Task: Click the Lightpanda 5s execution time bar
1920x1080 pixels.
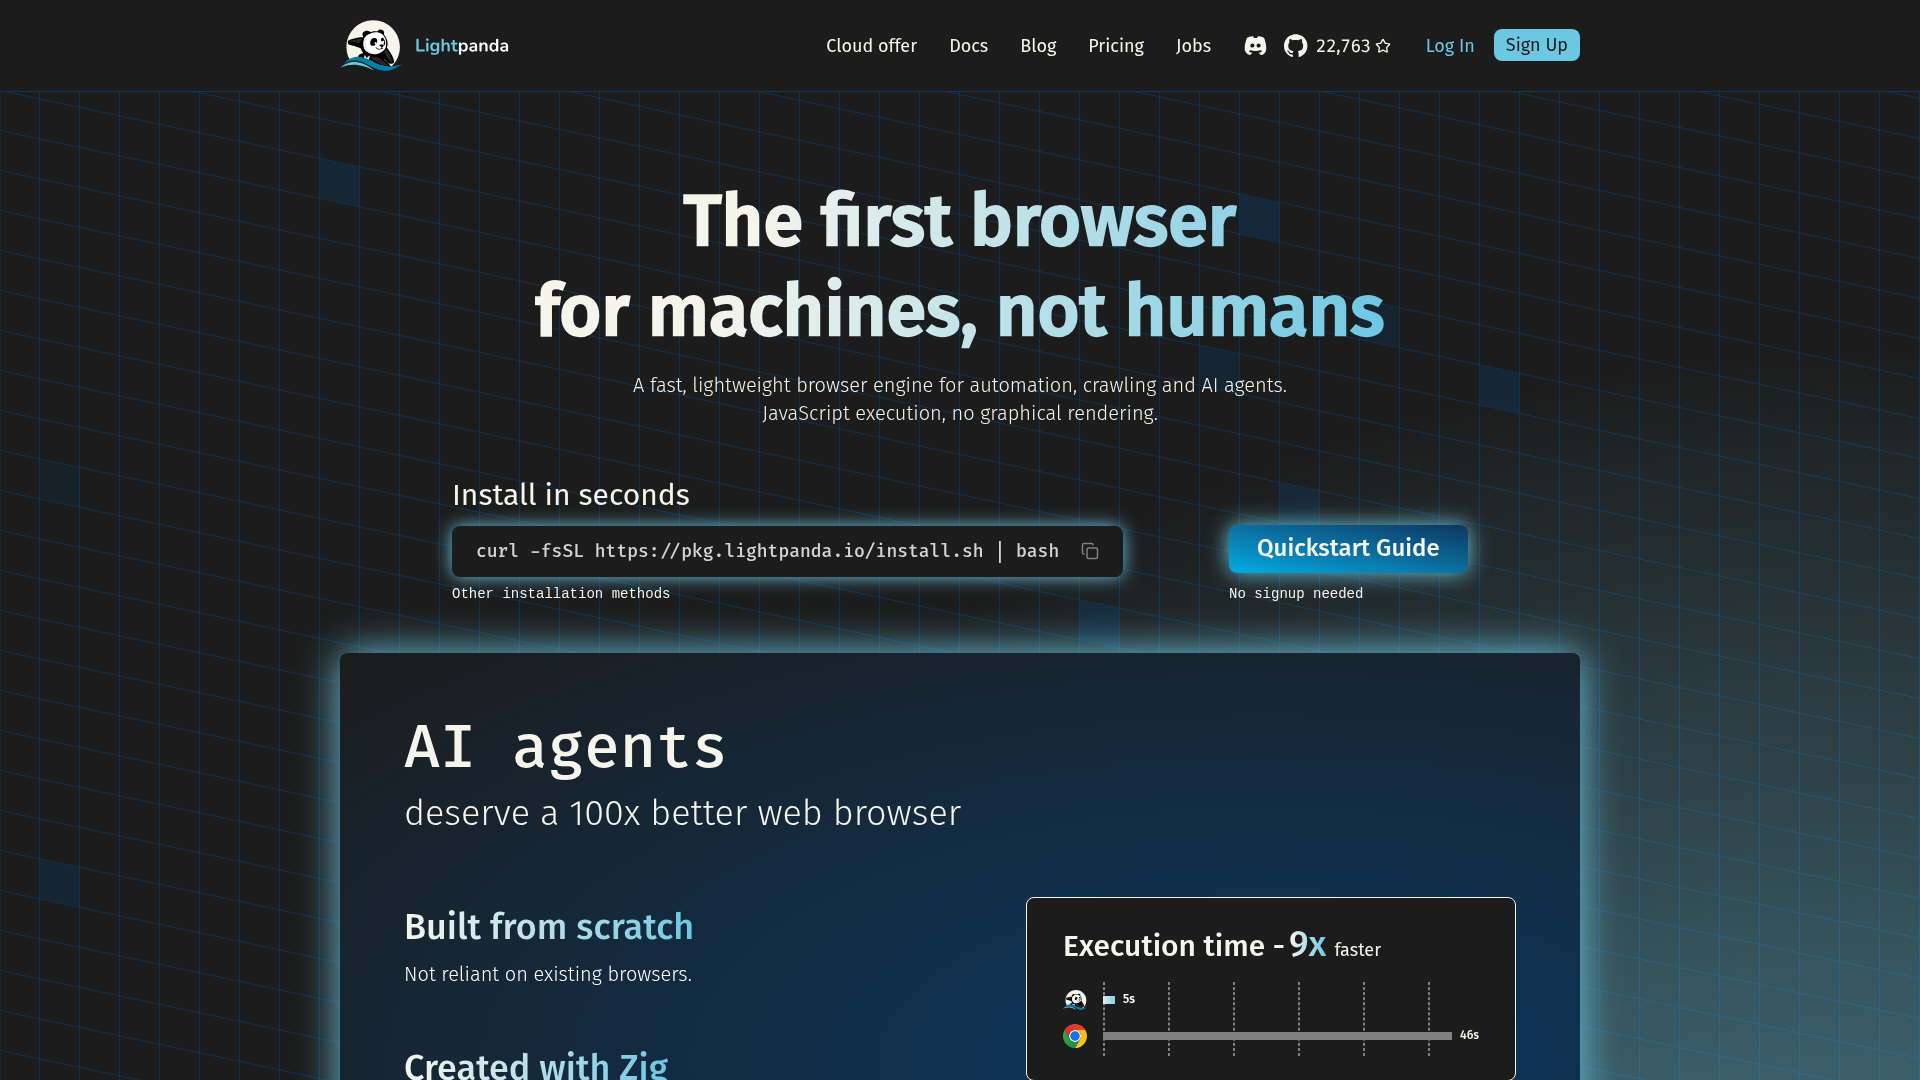Action: click(1109, 999)
